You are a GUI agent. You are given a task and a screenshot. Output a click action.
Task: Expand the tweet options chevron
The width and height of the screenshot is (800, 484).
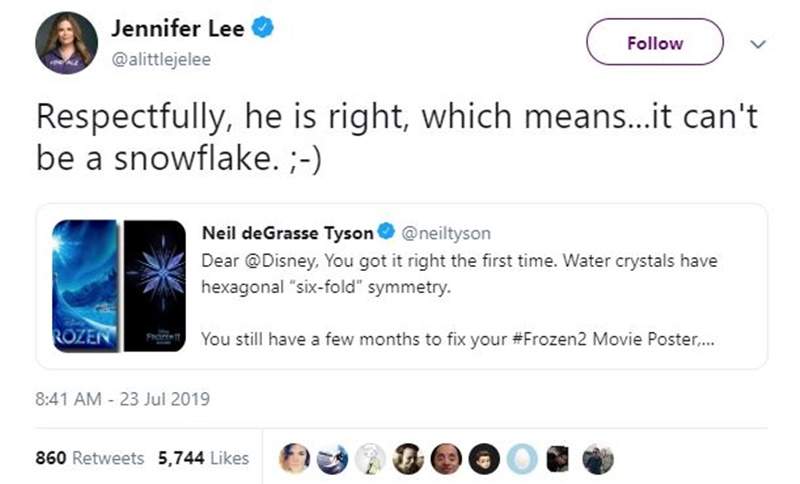coord(757,44)
